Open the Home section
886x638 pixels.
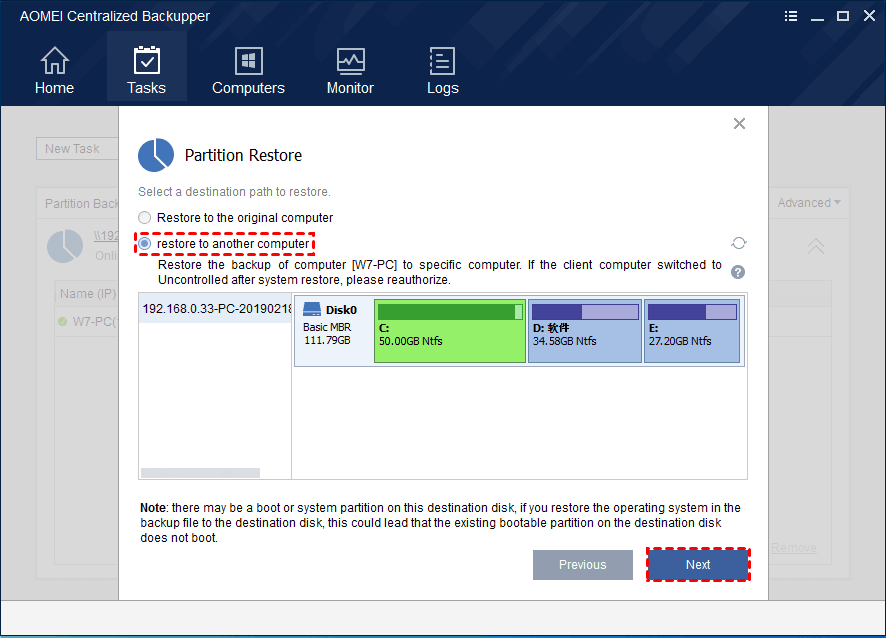tap(54, 70)
